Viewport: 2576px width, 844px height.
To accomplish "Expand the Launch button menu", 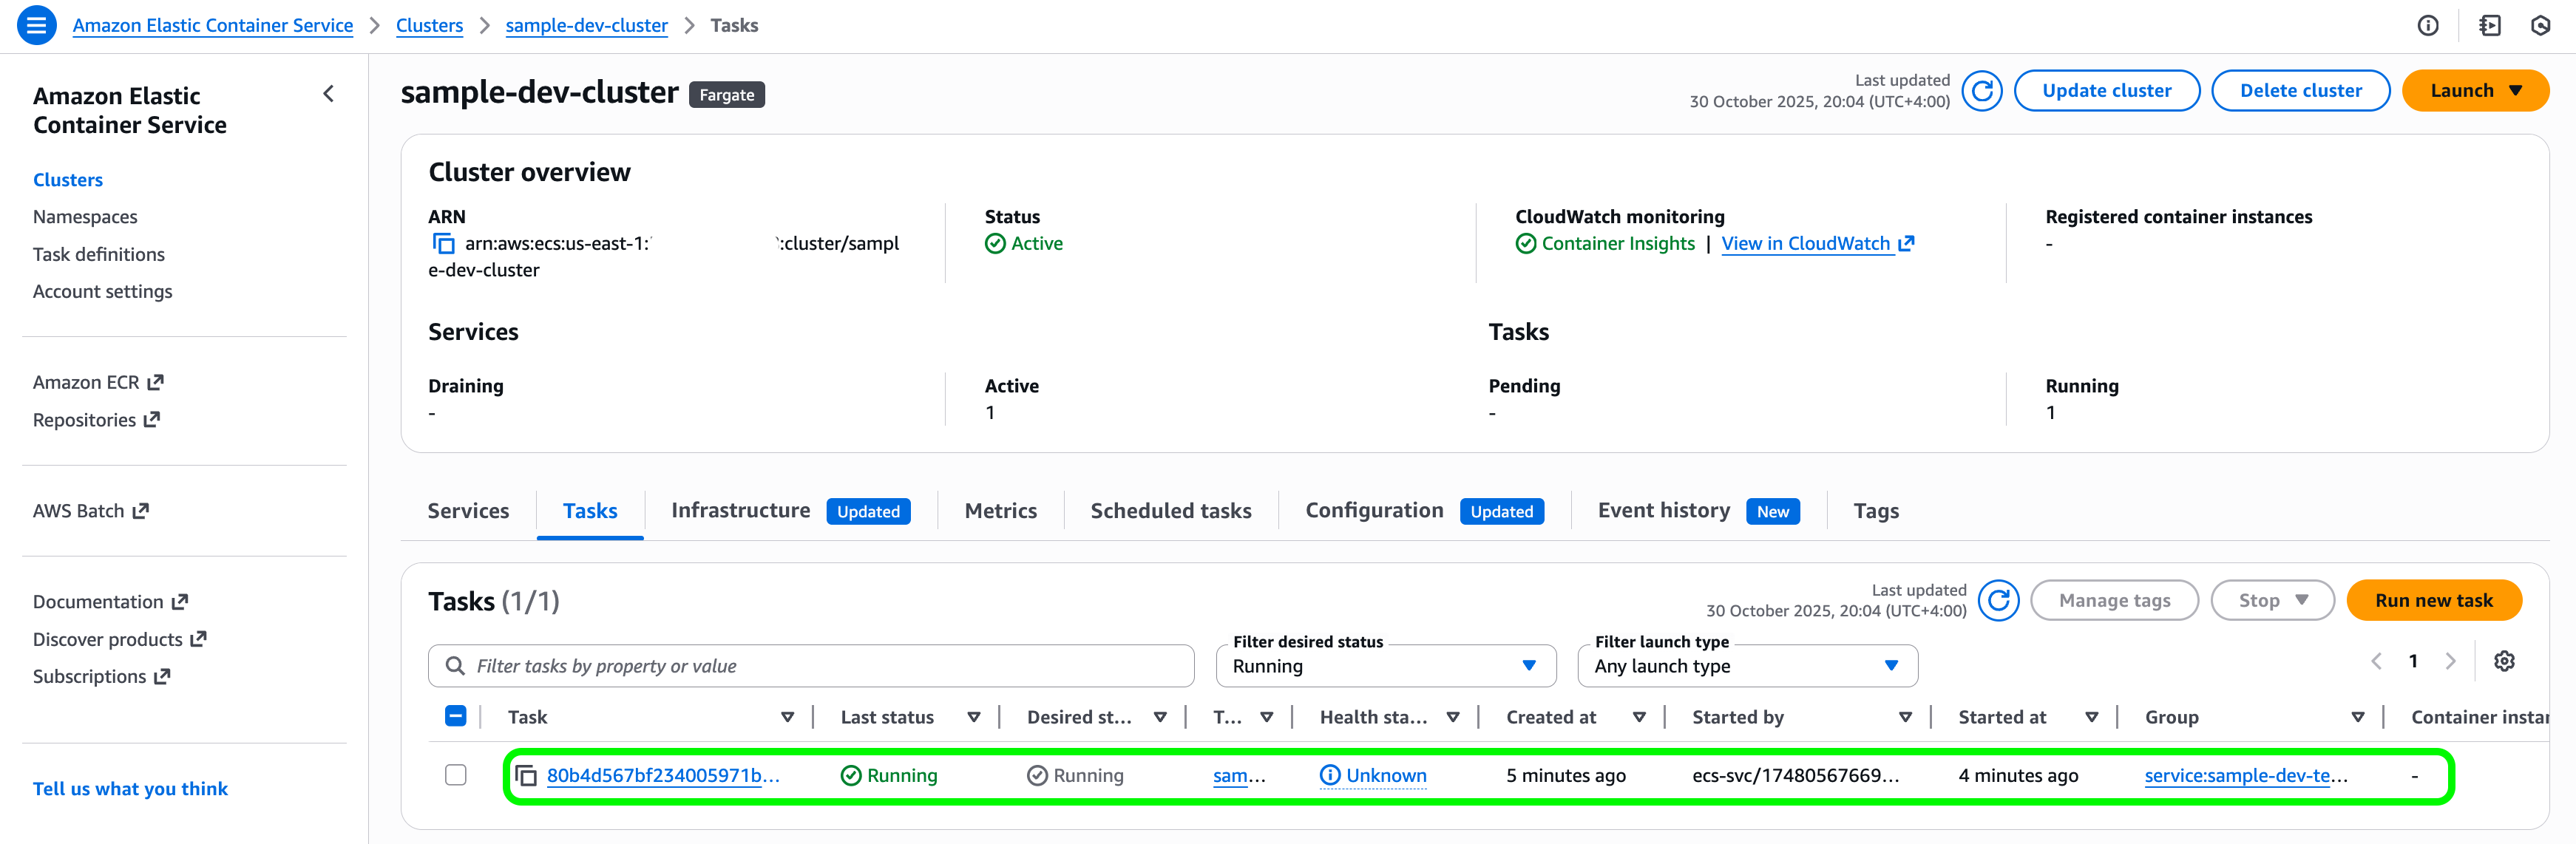I will [x=2475, y=91].
